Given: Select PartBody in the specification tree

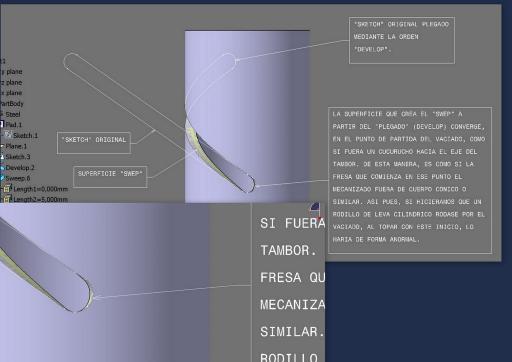Looking at the screenshot, I should point(12,104).
